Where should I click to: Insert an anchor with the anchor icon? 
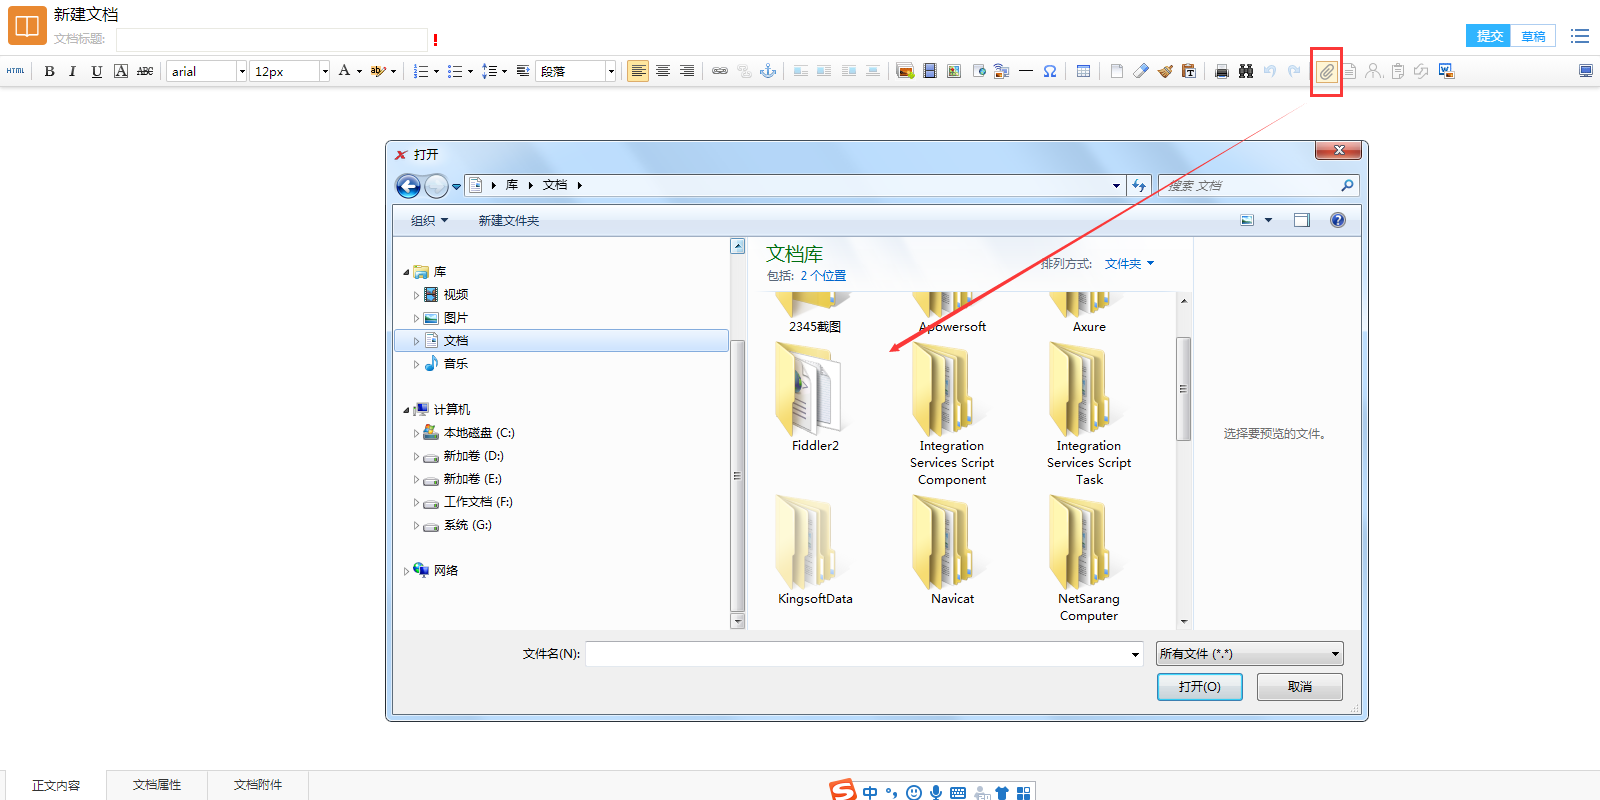pyautogui.click(x=768, y=71)
